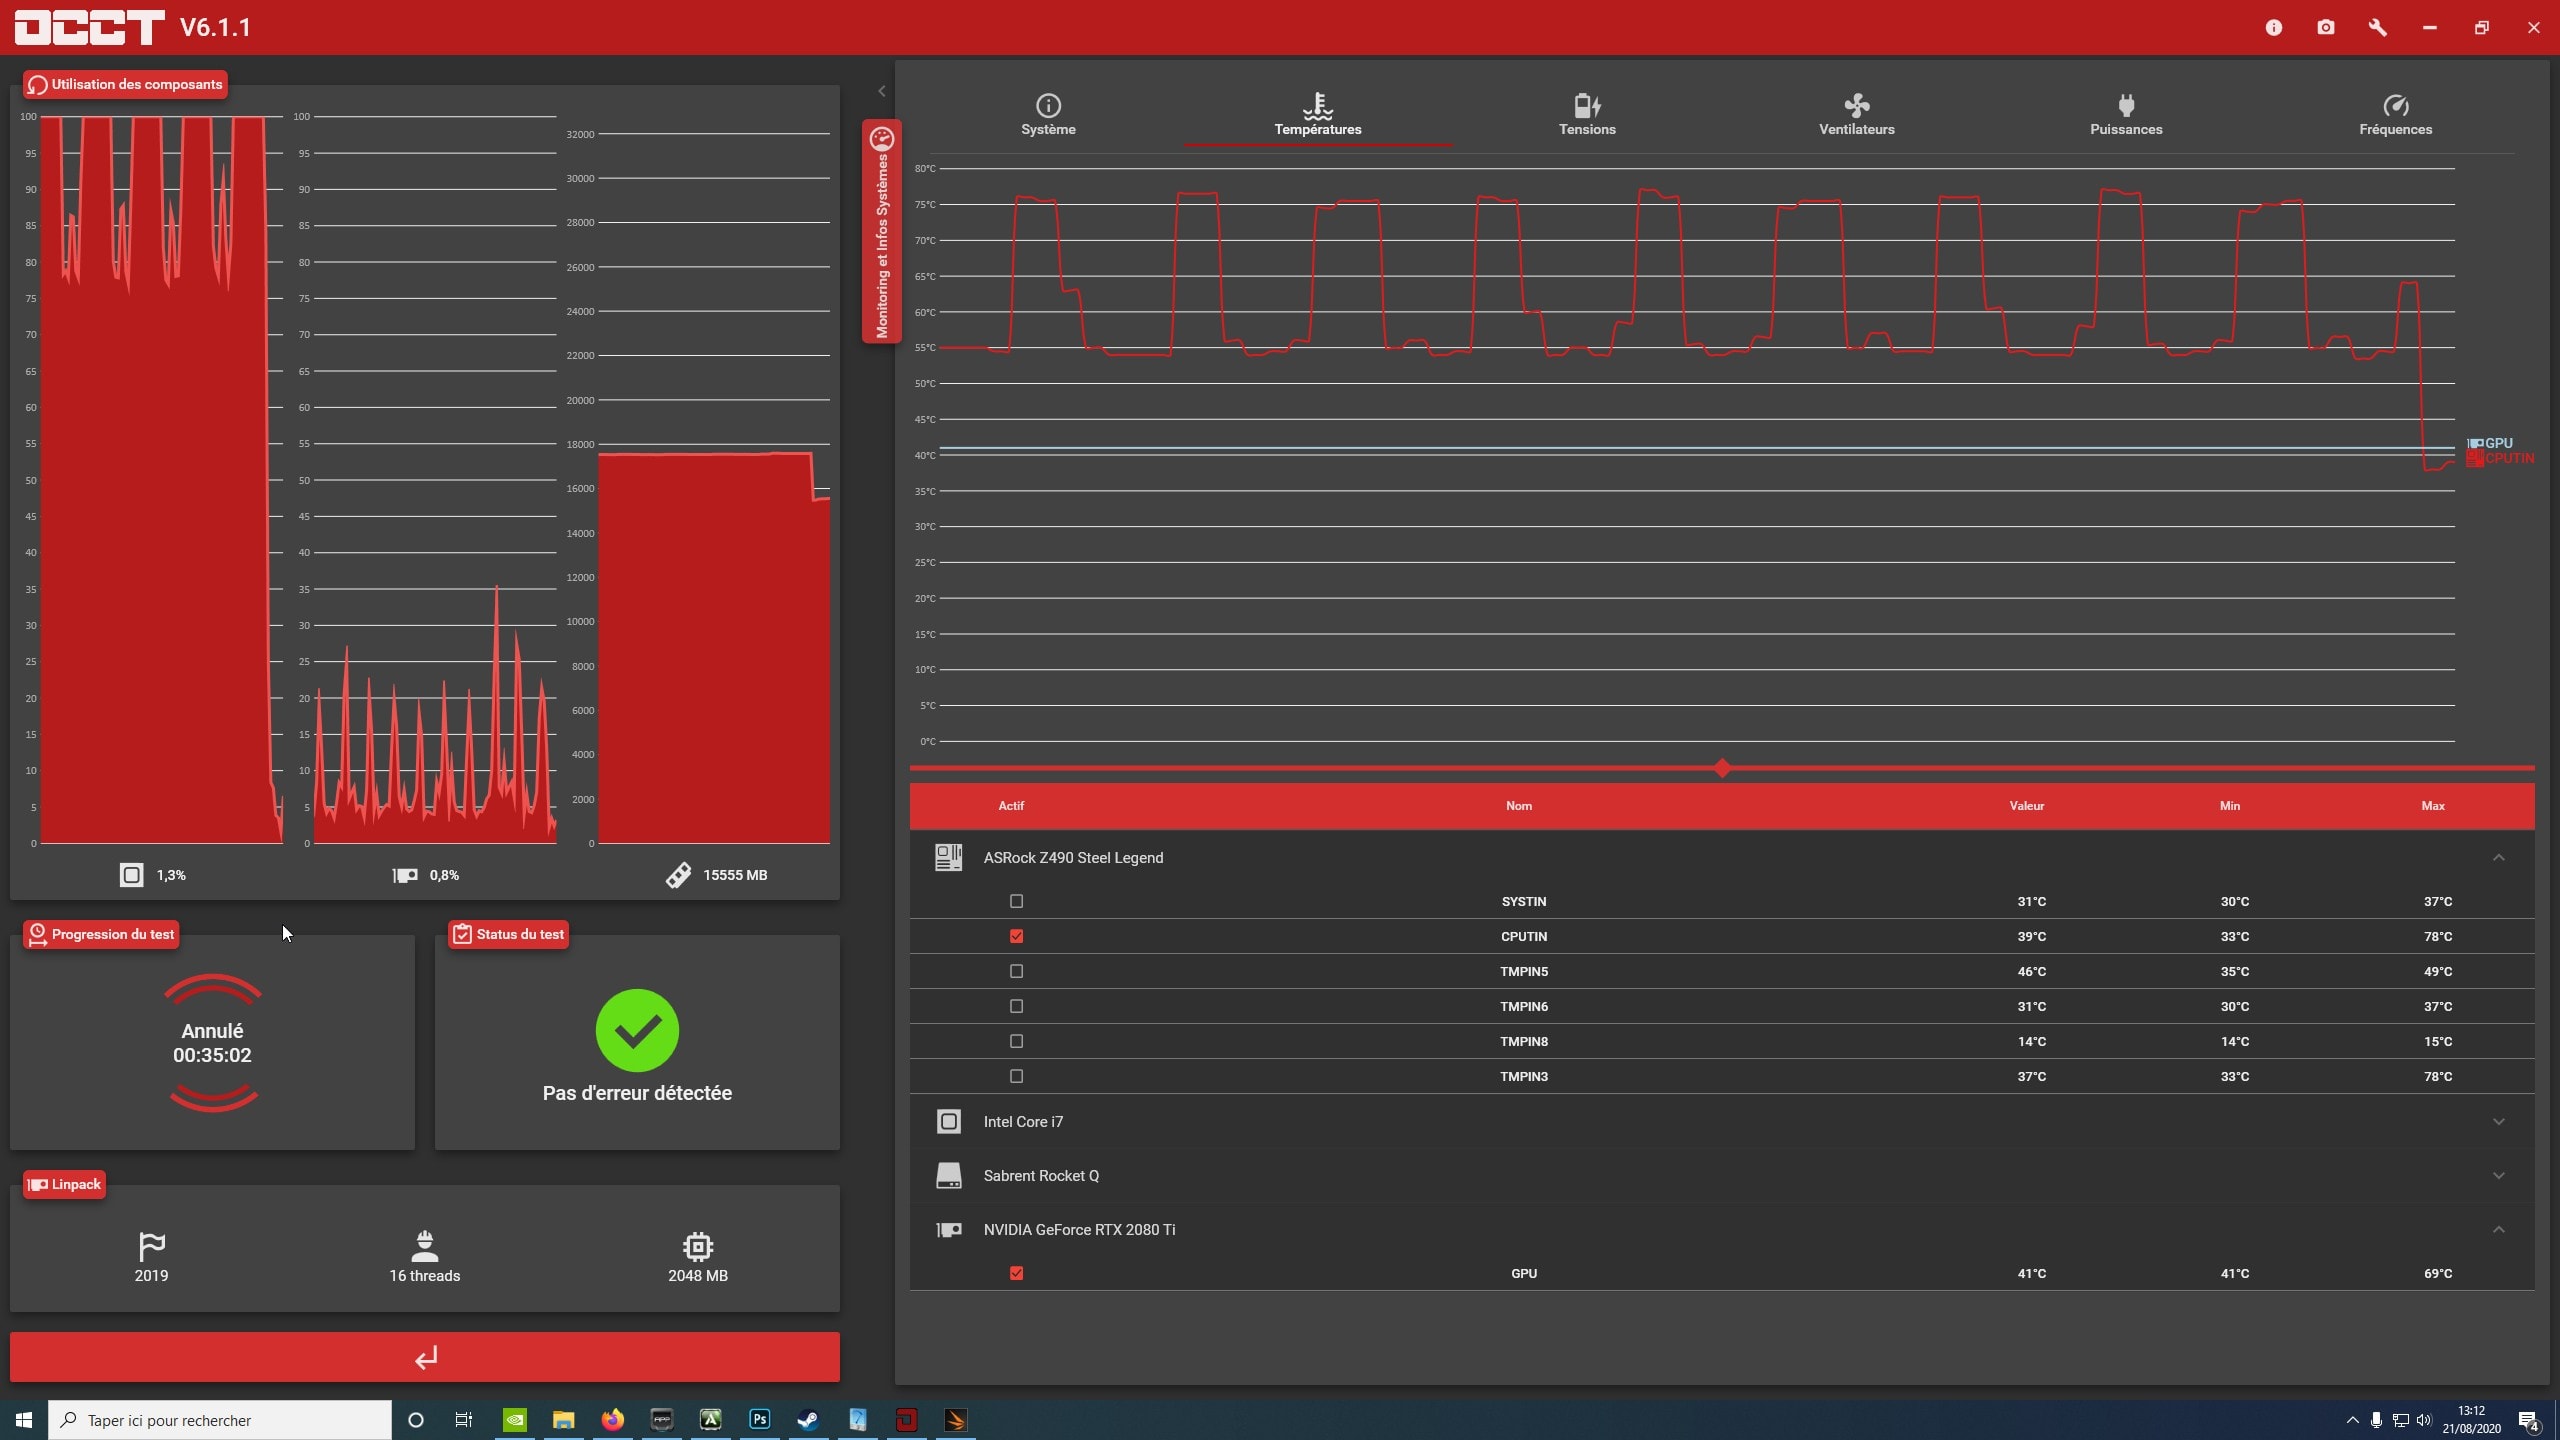
Task: Click the flag icon above 2019
Action: (151, 1246)
